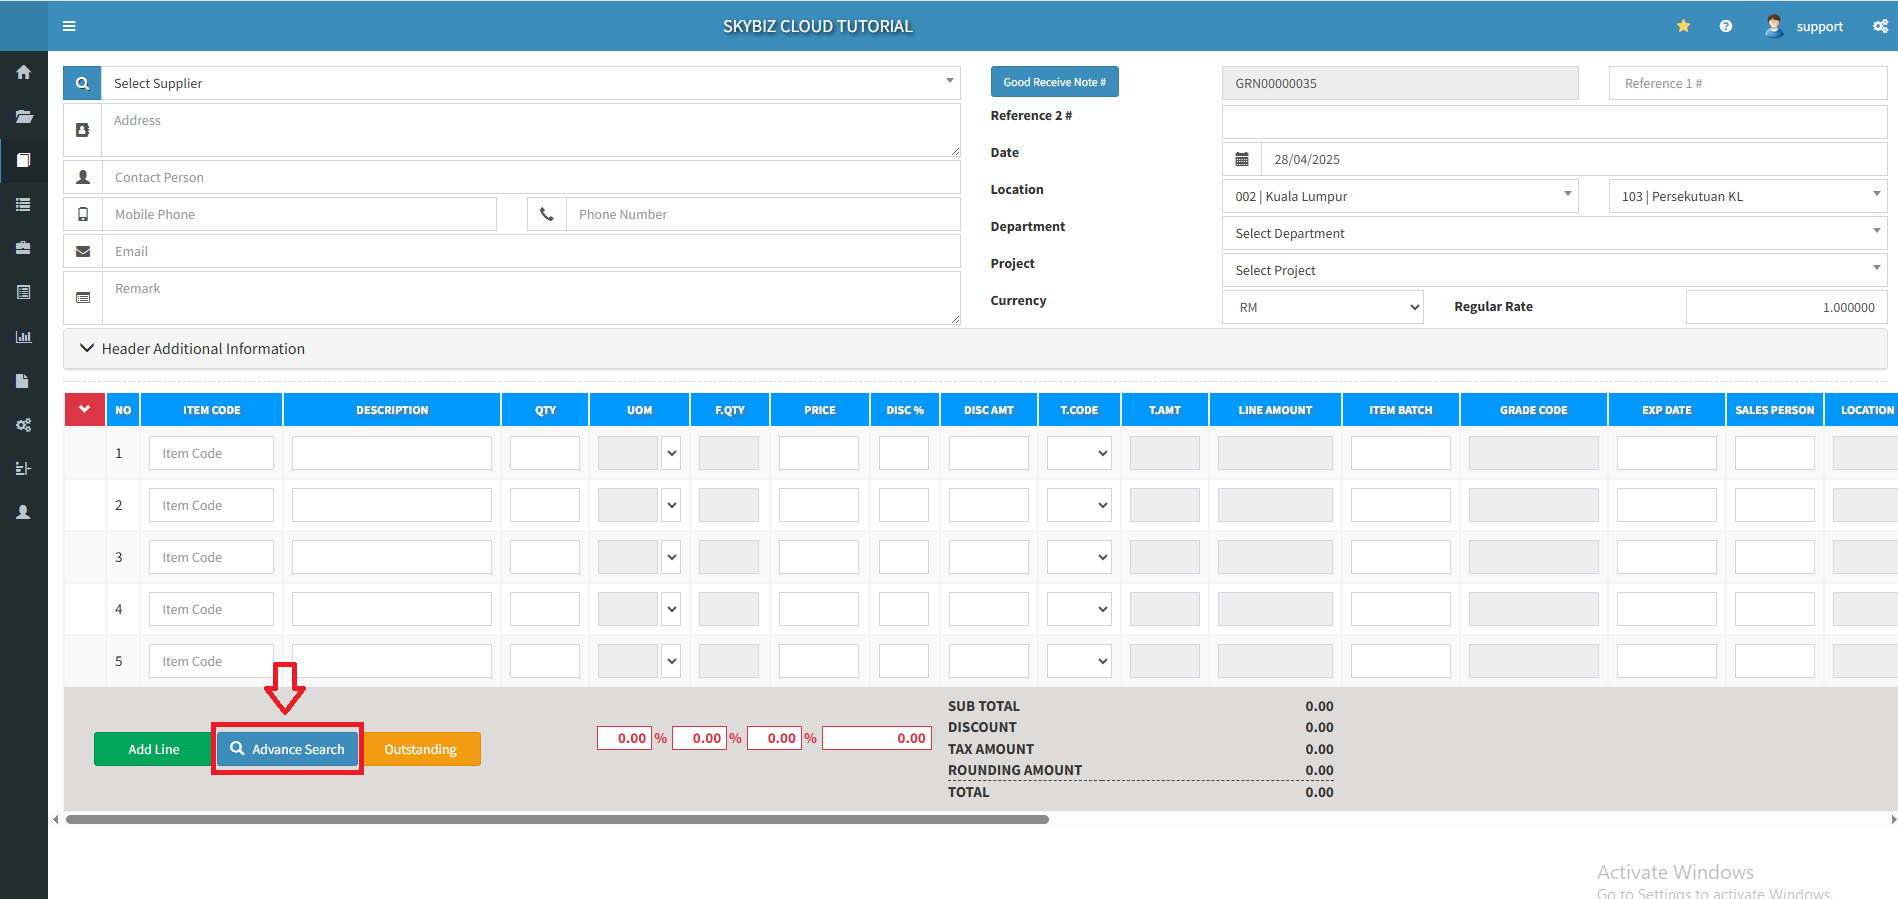Open the help question mark icon

coord(1725,26)
